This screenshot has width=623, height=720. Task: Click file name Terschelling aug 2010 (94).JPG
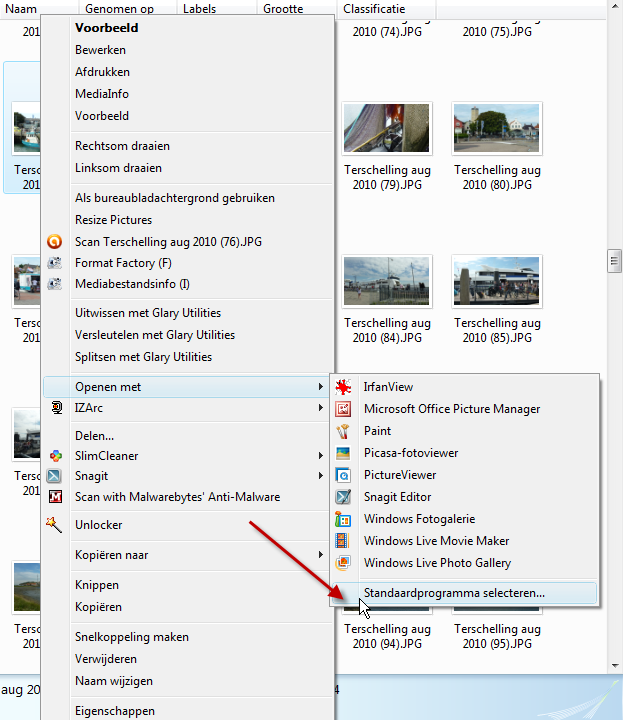pos(387,636)
